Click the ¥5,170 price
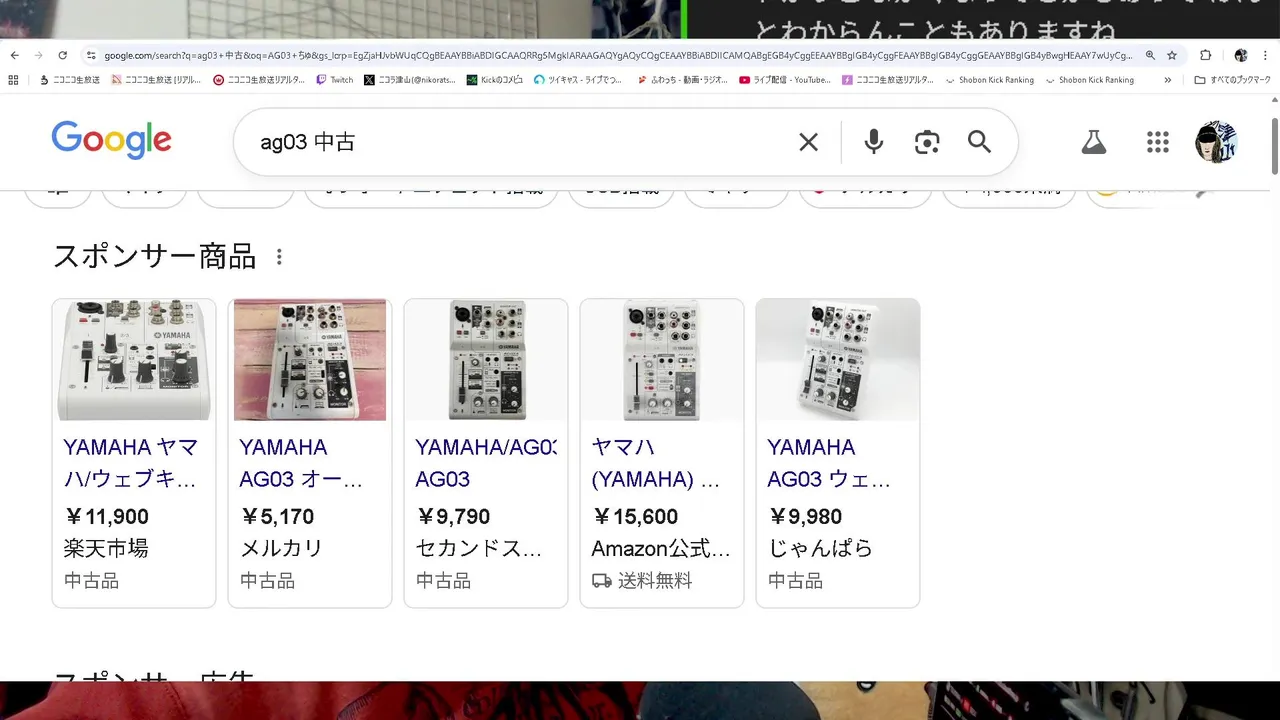This screenshot has width=1280, height=720. (x=277, y=517)
